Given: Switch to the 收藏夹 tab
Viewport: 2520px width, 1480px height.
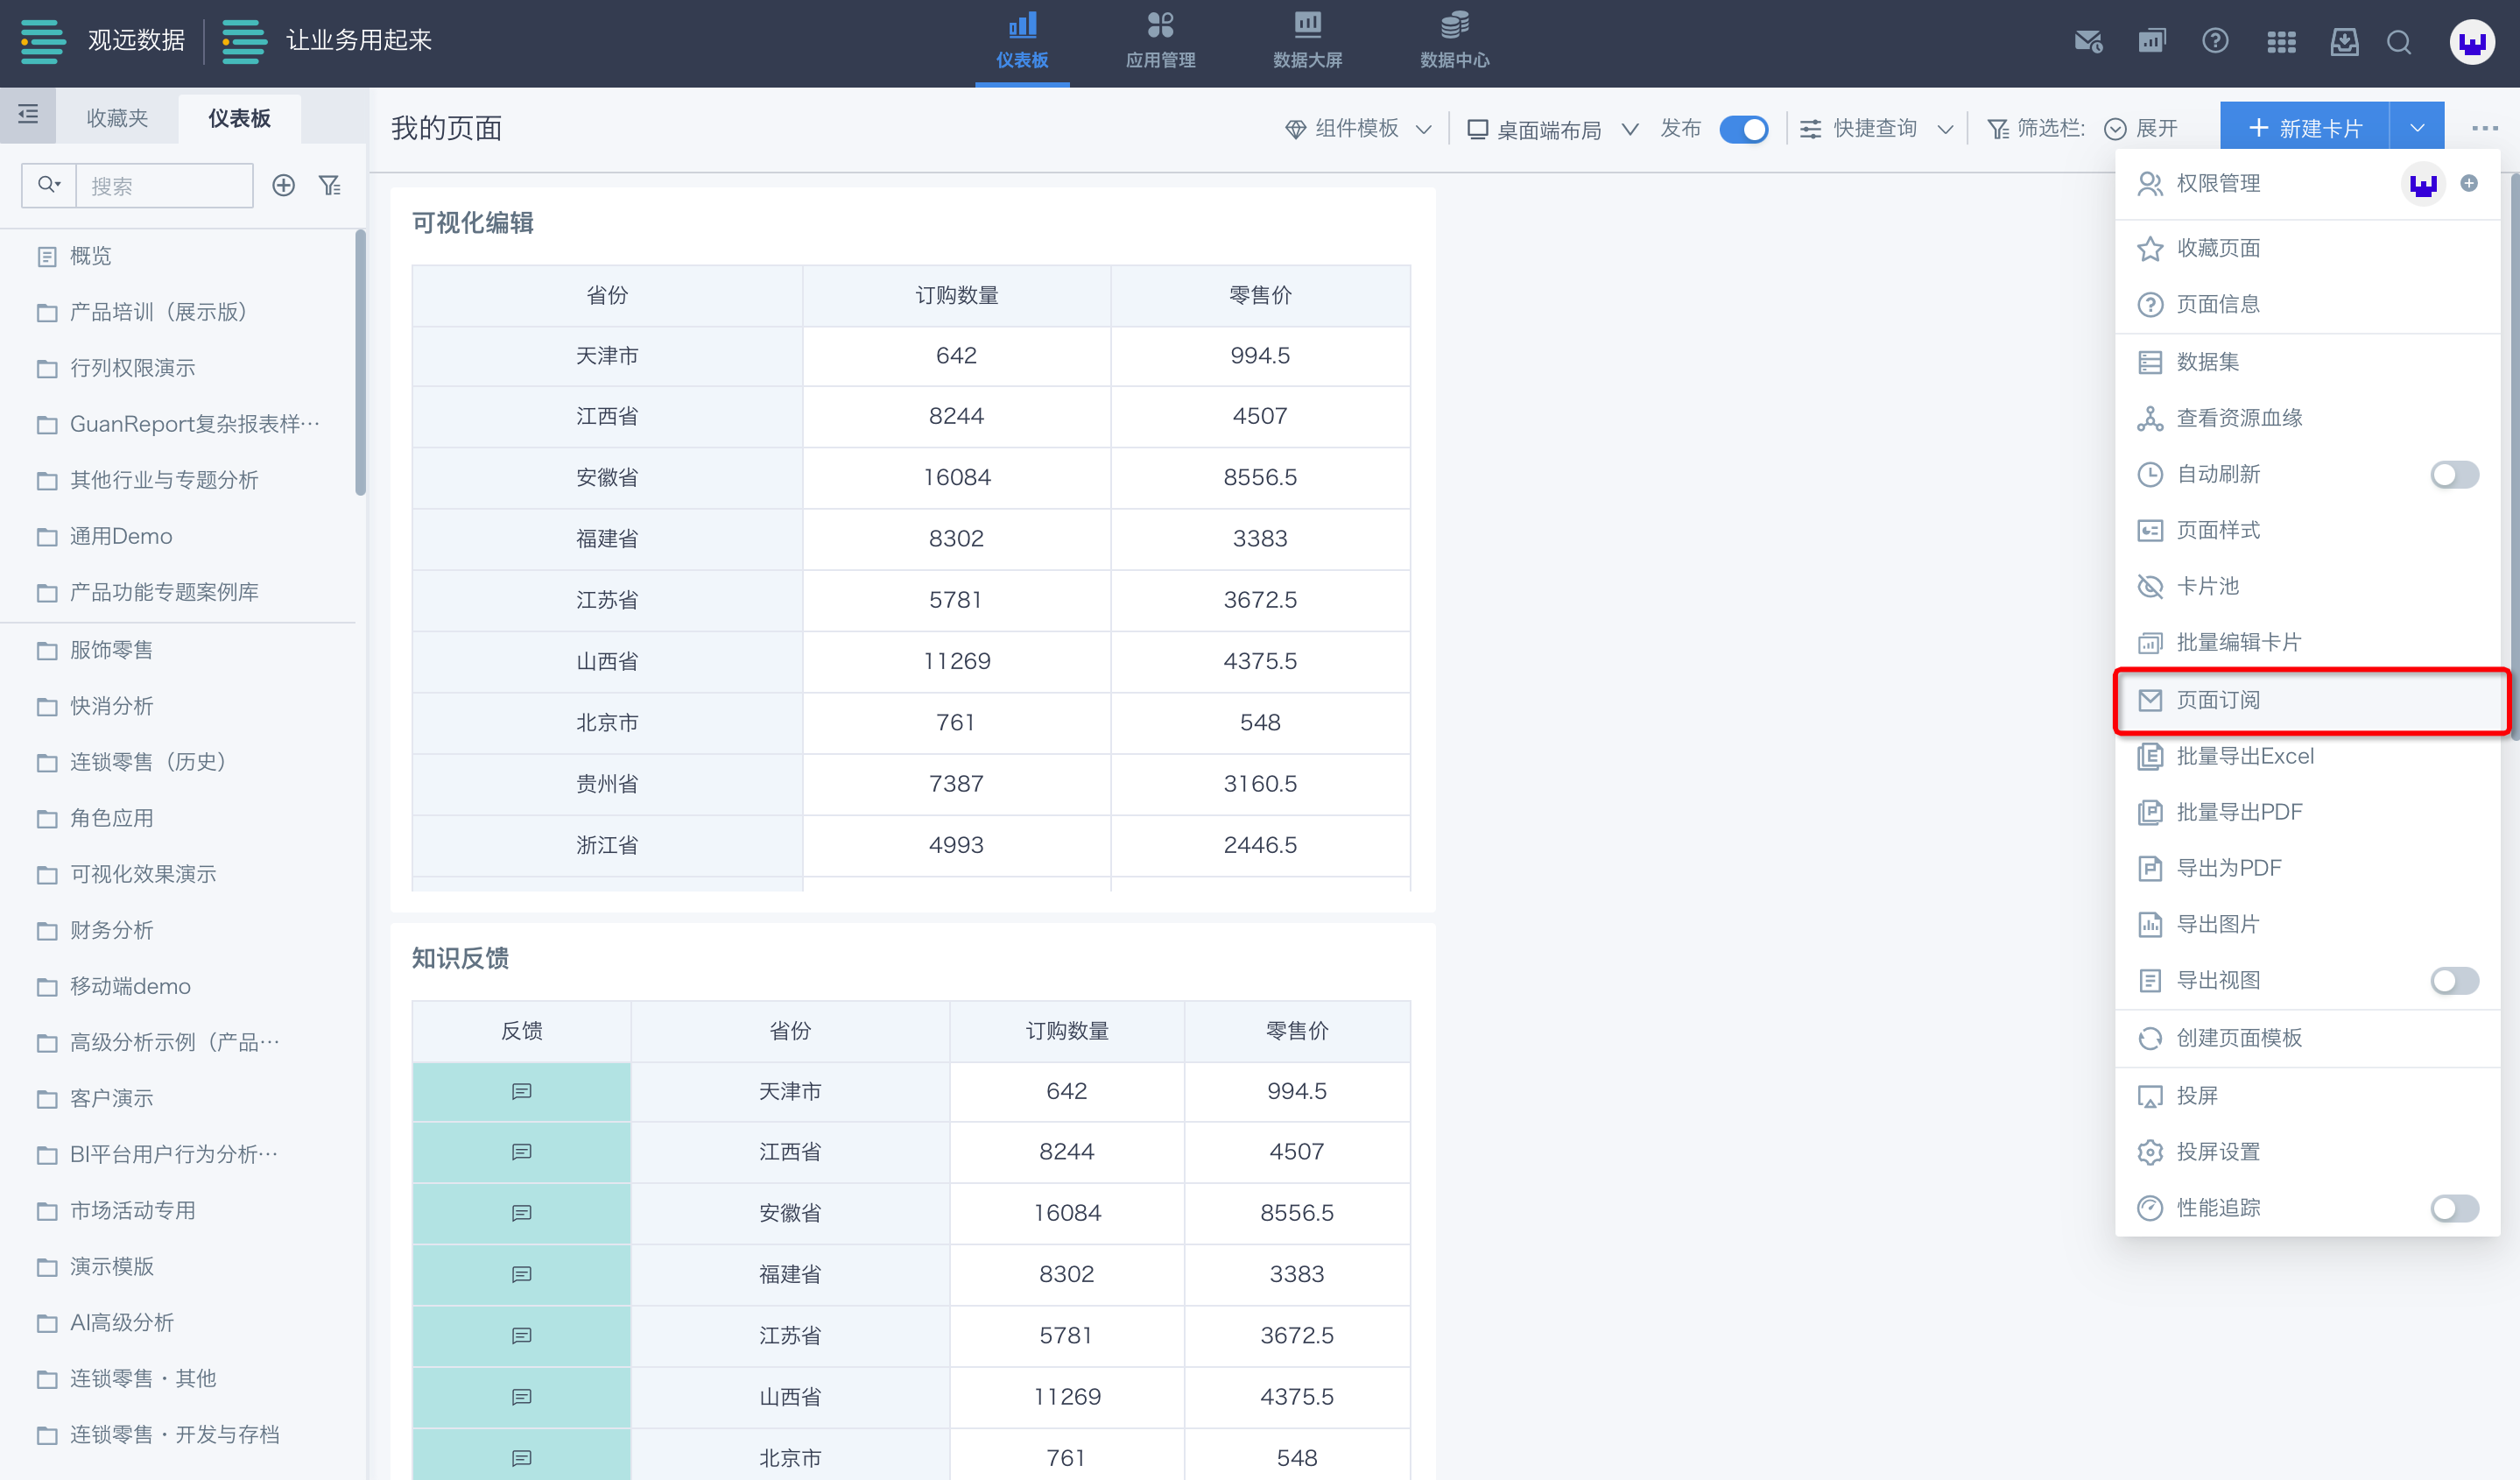Looking at the screenshot, I should [x=117, y=118].
